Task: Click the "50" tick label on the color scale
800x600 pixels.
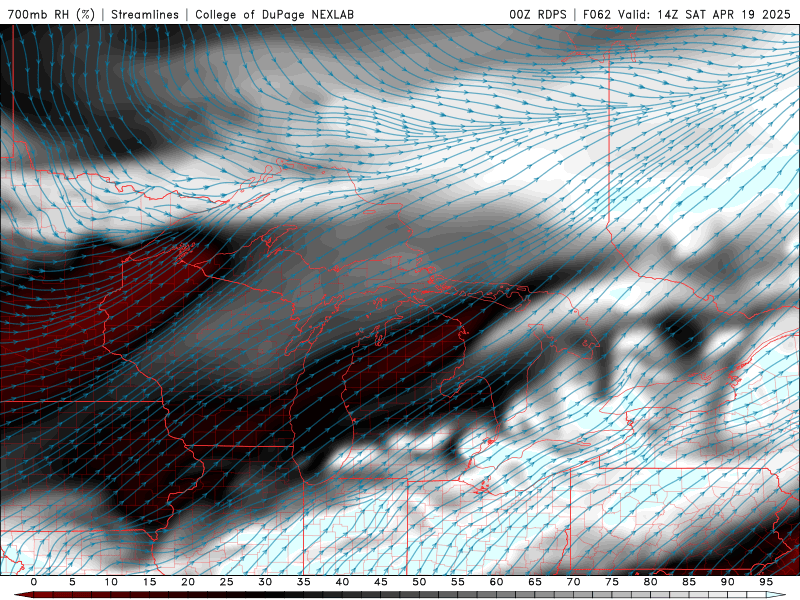Action: point(419,582)
